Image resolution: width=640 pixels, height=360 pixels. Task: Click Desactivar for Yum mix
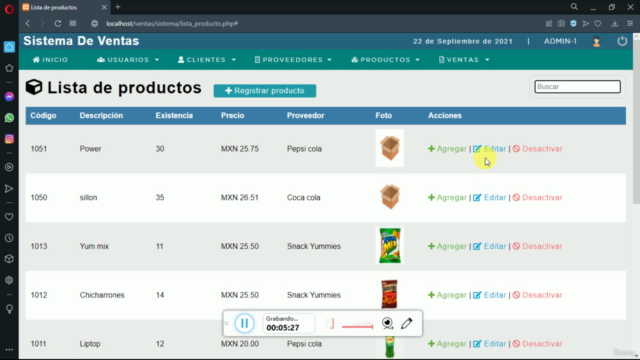coord(537,246)
